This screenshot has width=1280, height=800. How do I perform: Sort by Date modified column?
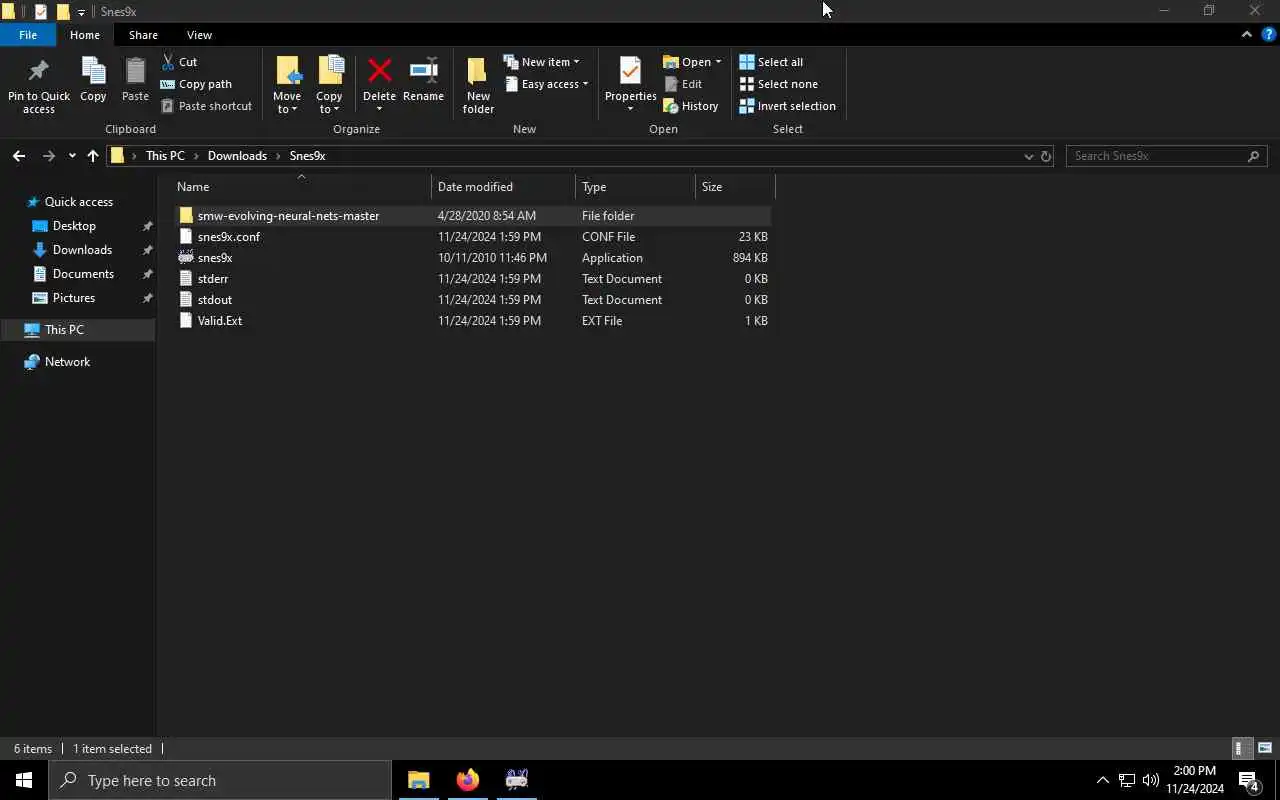pyautogui.click(x=504, y=187)
